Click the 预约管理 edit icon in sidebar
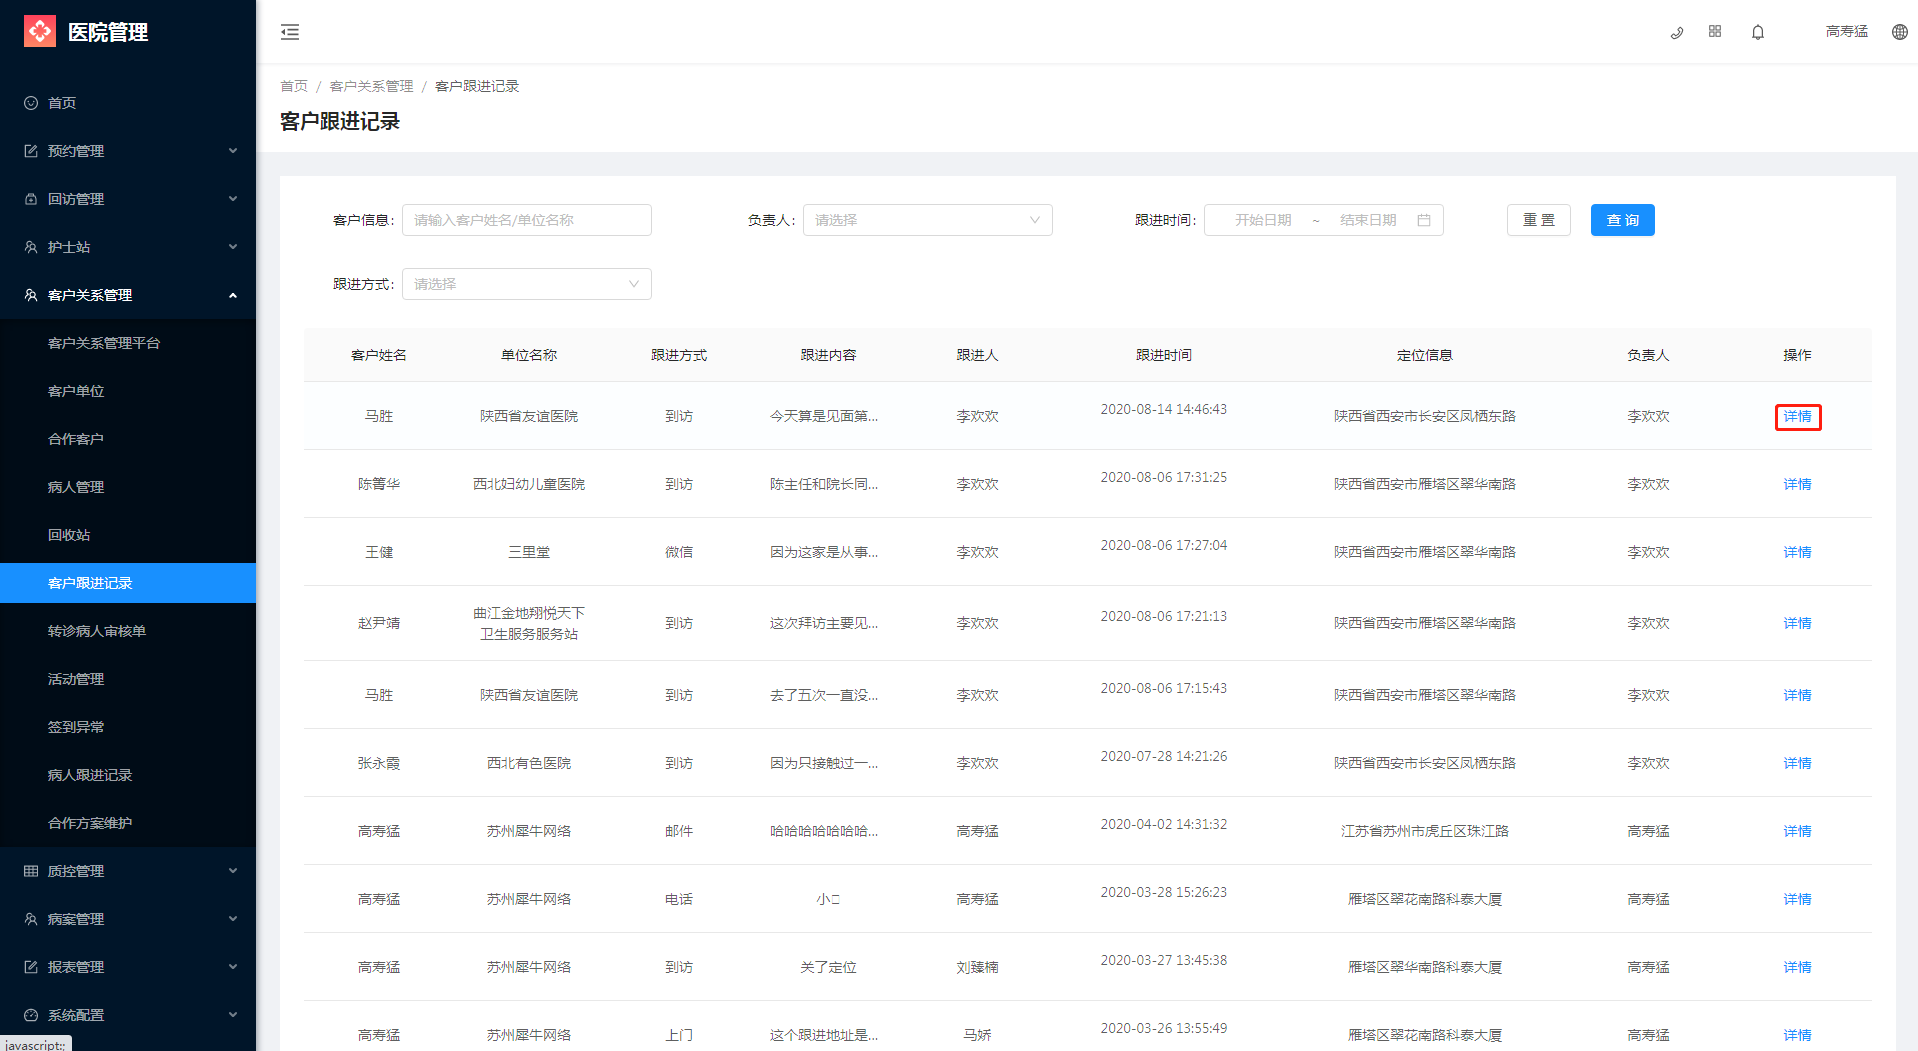Viewport: 1918px width, 1051px height. 31,151
